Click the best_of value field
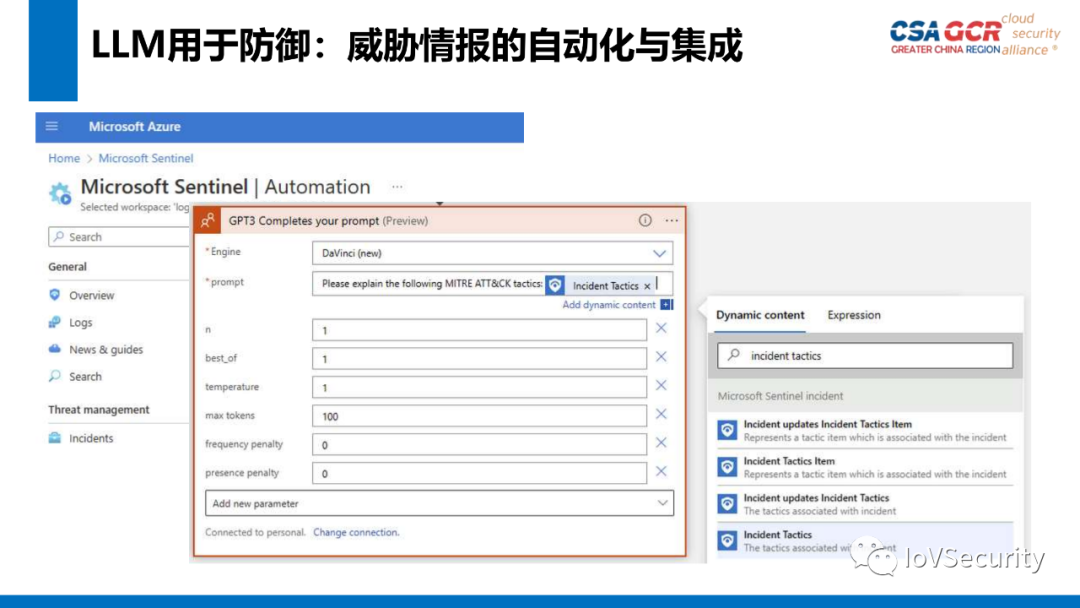 click(x=479, y=358)
